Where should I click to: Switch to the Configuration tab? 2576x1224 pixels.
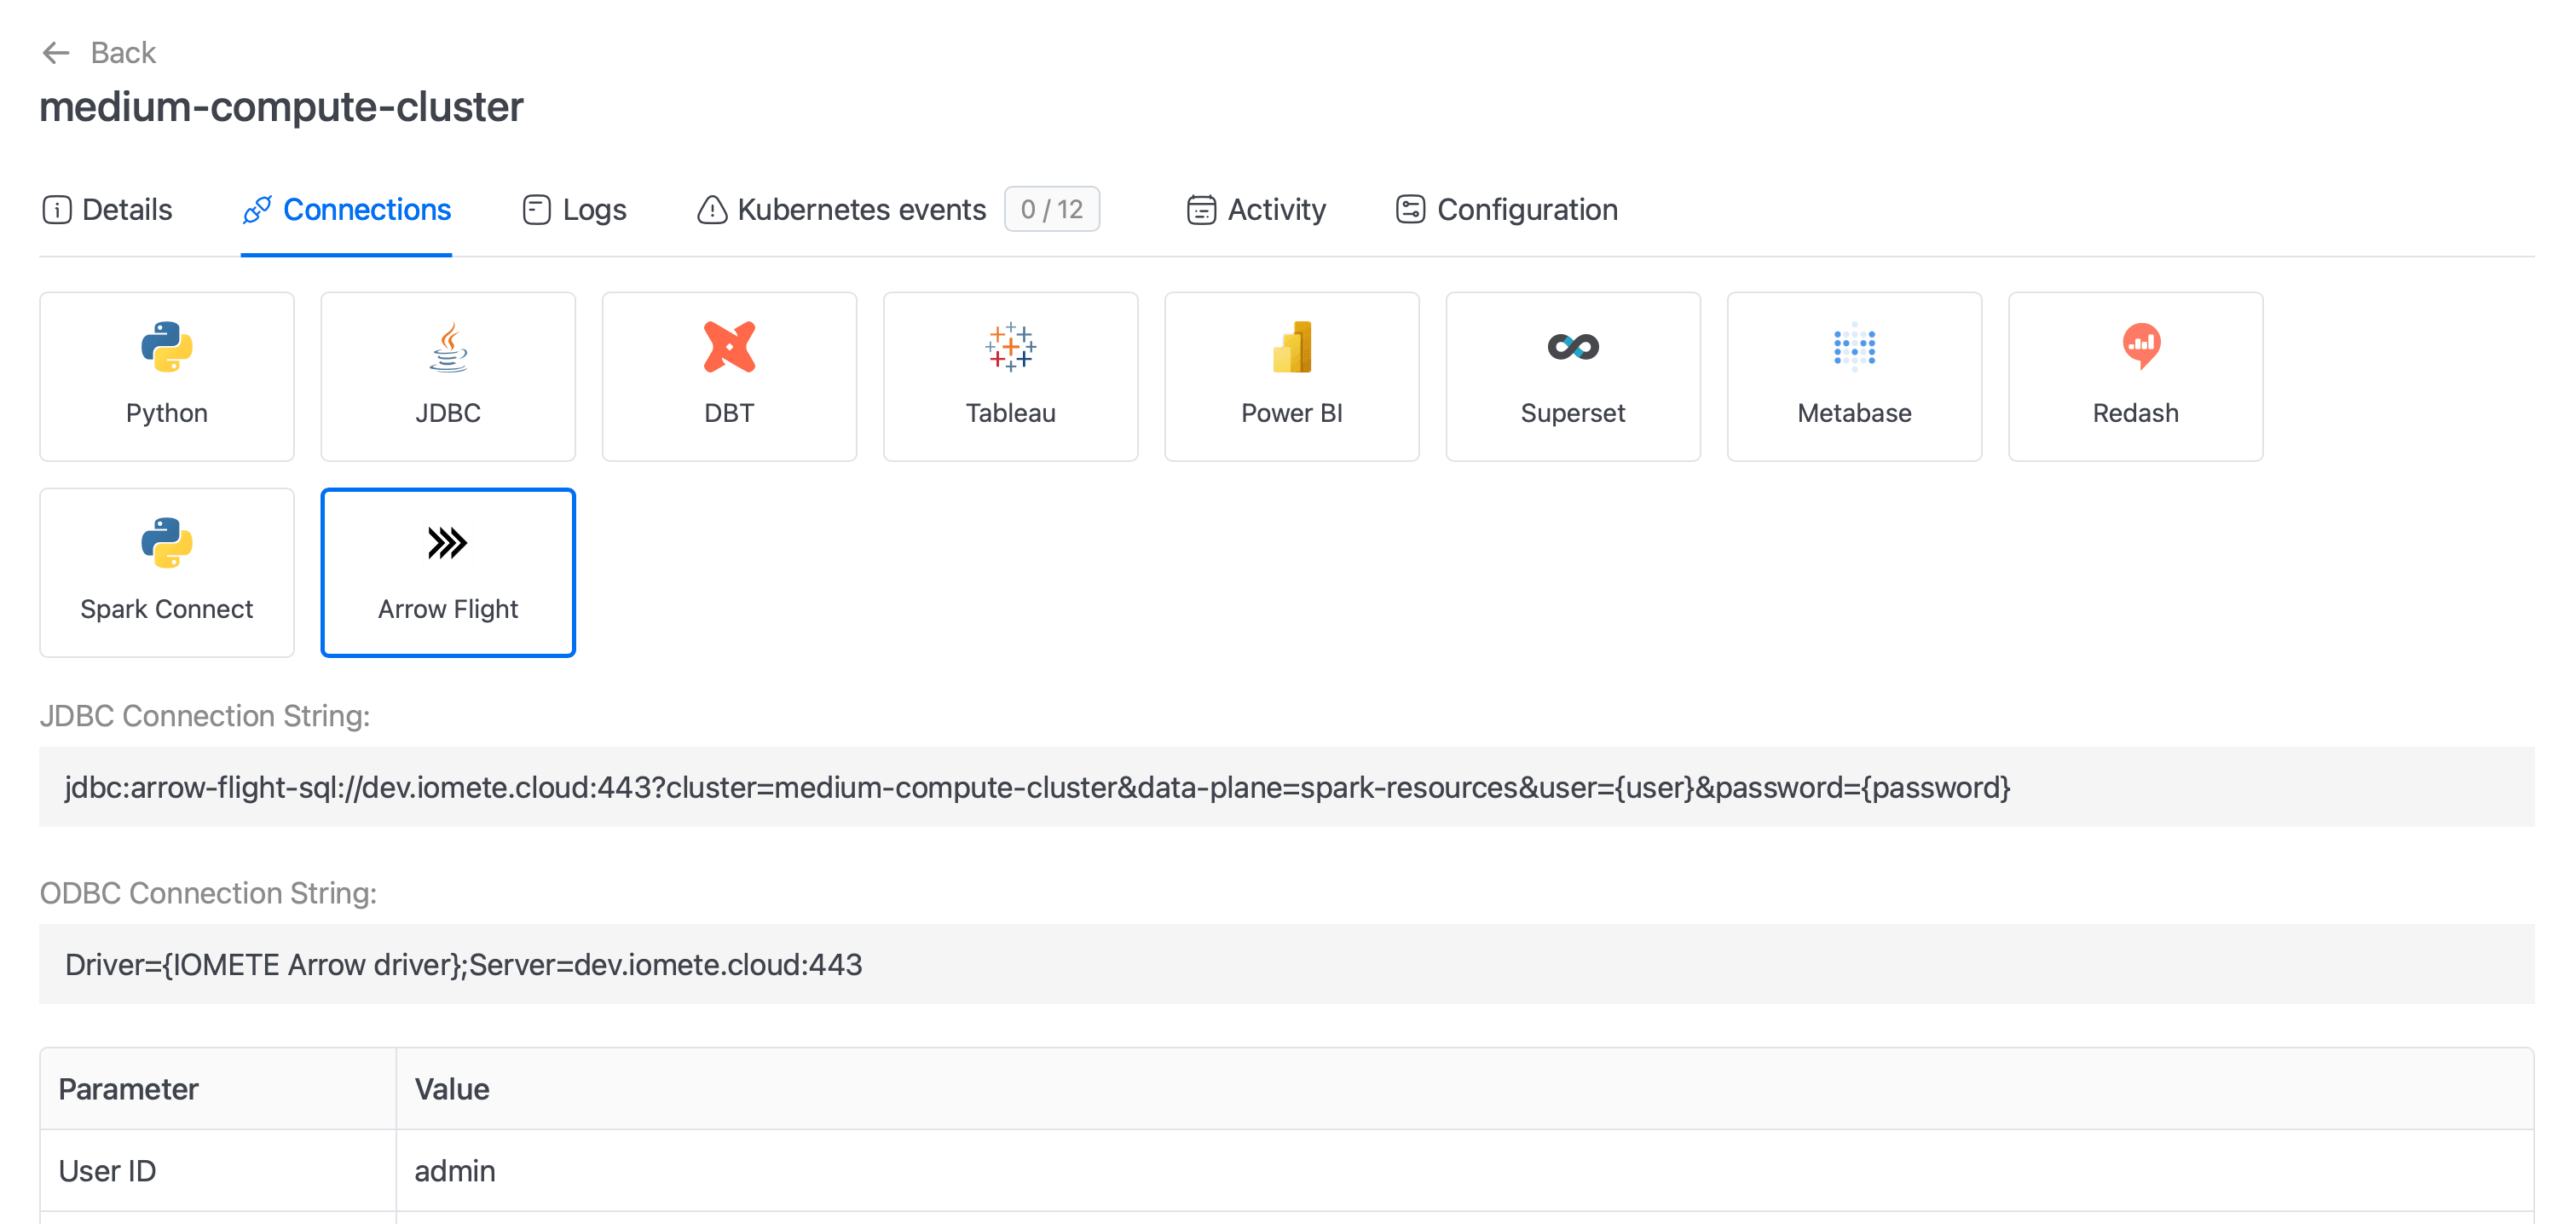[1506, 209]
